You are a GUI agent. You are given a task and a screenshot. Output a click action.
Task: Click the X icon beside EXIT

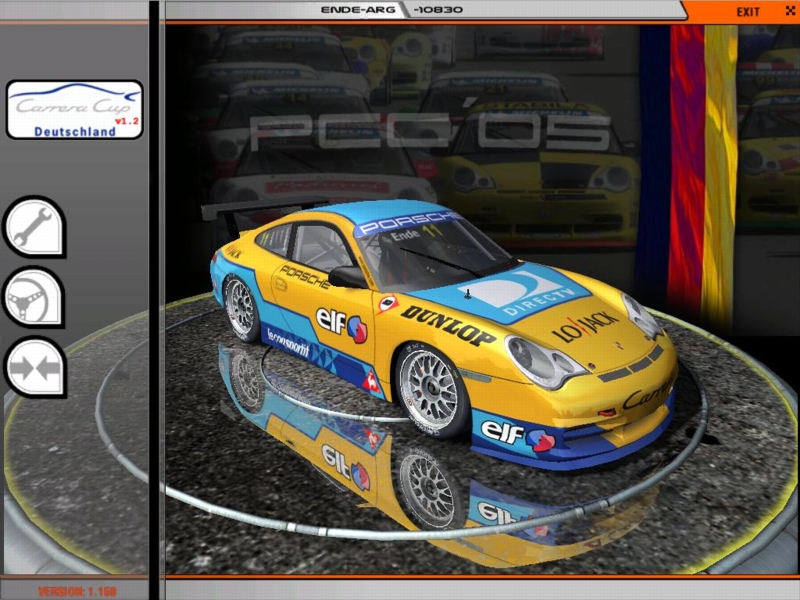click(790, 10)
